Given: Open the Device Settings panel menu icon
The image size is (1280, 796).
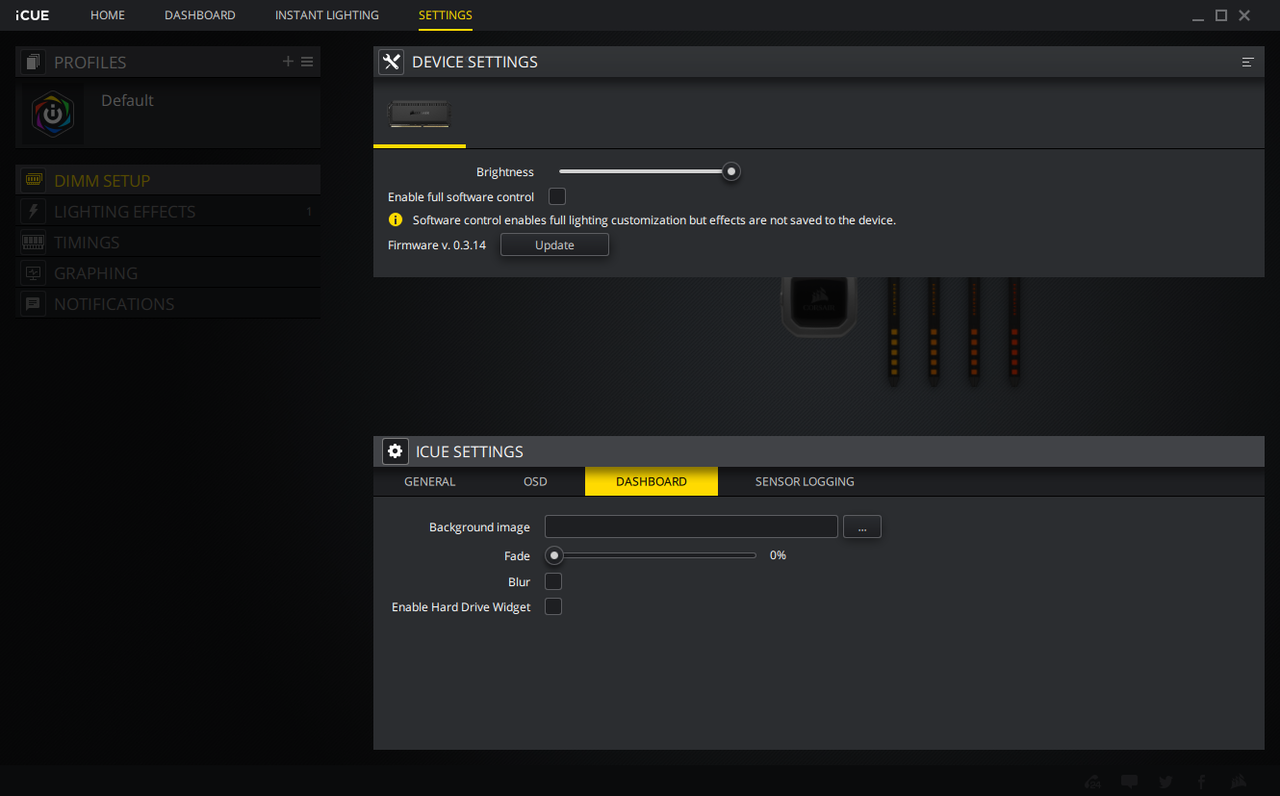Looking at the screenshot, I should point(1248,62).
